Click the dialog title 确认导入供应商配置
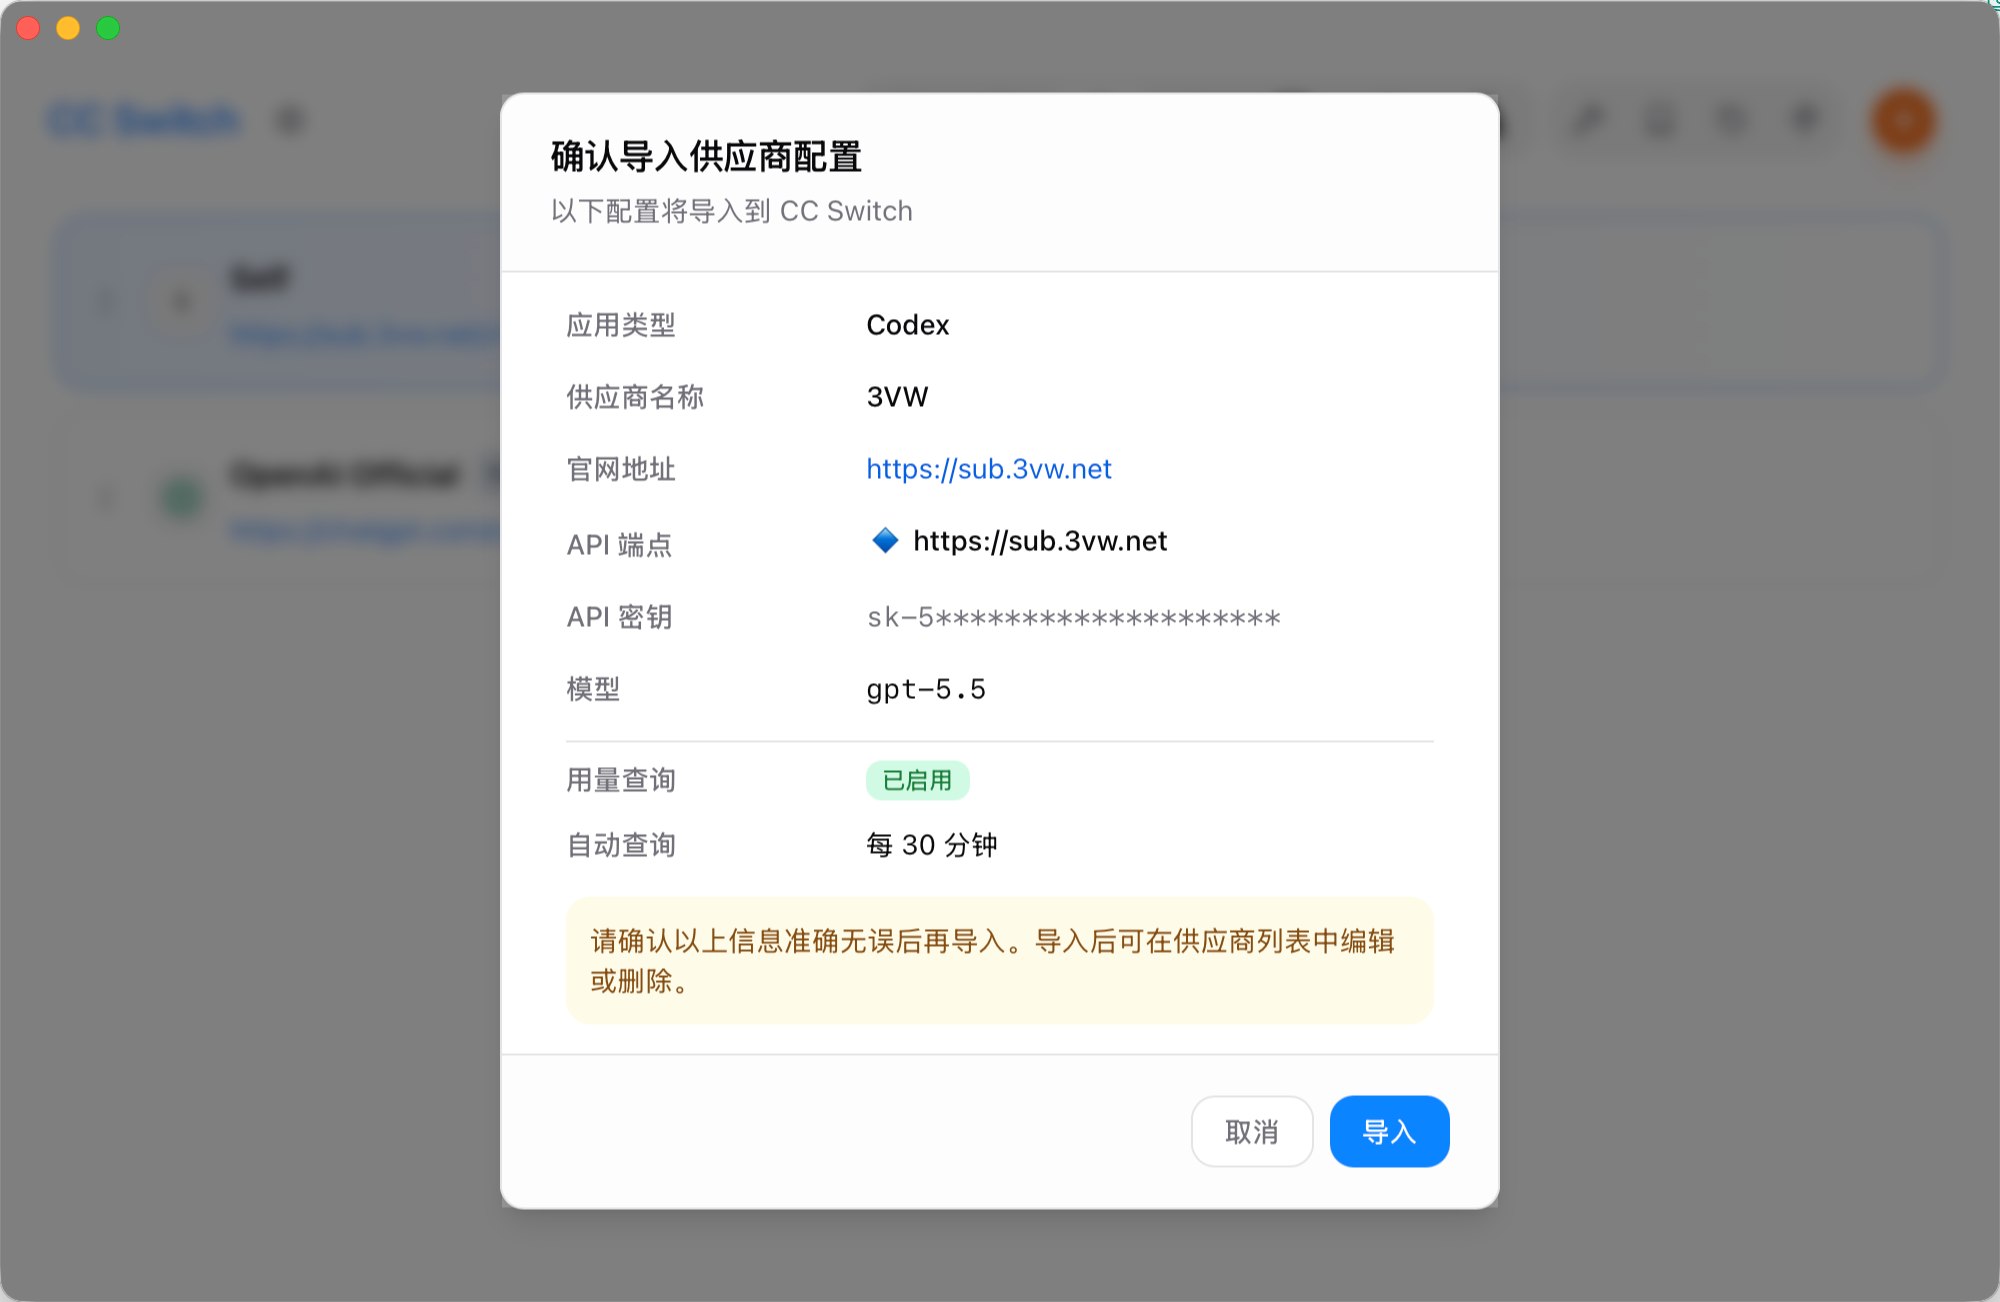 (706, 157)
